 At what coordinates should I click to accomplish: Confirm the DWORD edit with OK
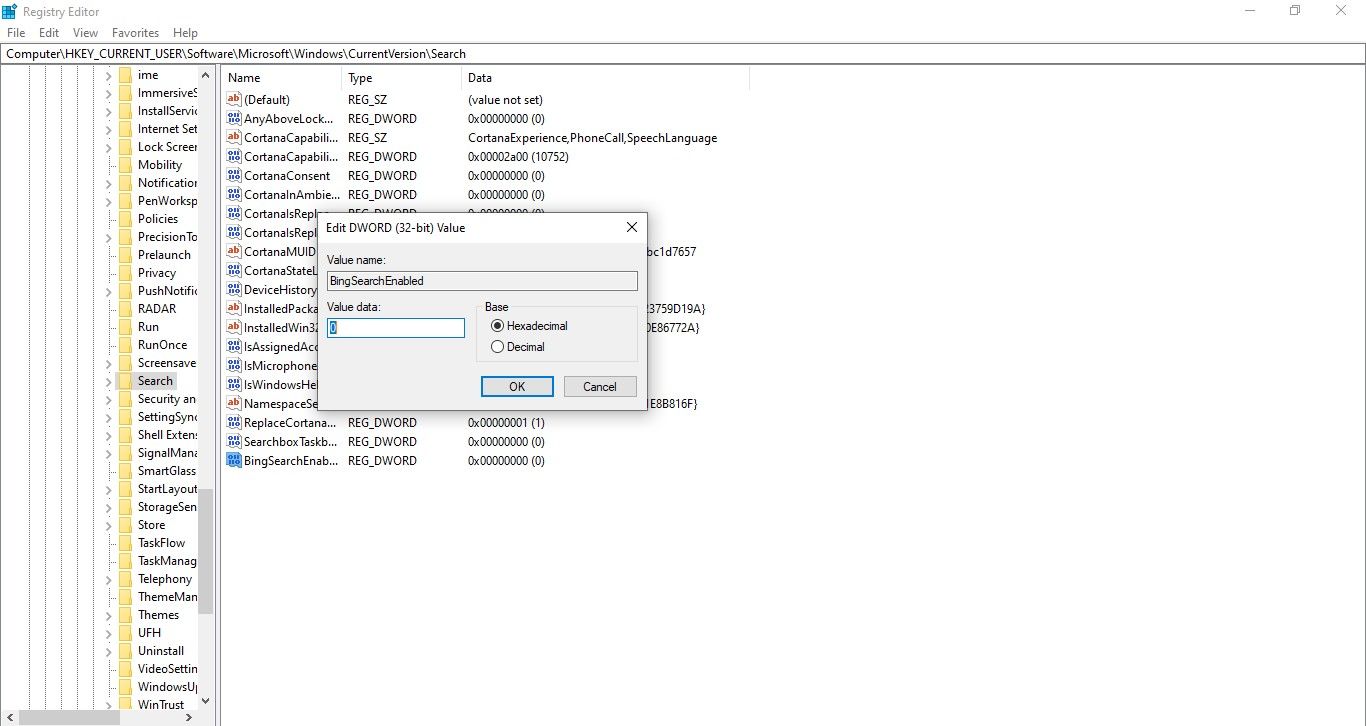pos(517,387)
